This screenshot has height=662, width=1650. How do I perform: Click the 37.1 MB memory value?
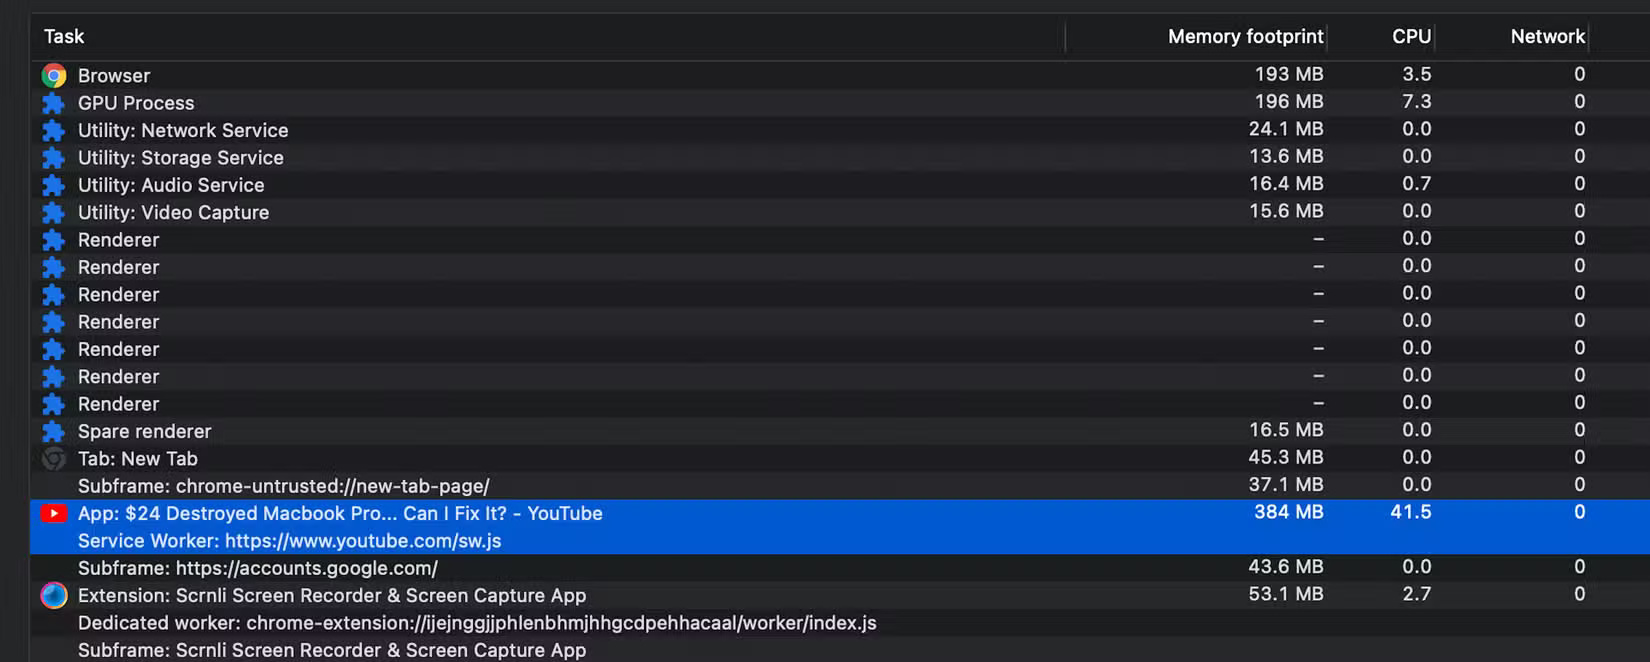[x=1286, y=484]
